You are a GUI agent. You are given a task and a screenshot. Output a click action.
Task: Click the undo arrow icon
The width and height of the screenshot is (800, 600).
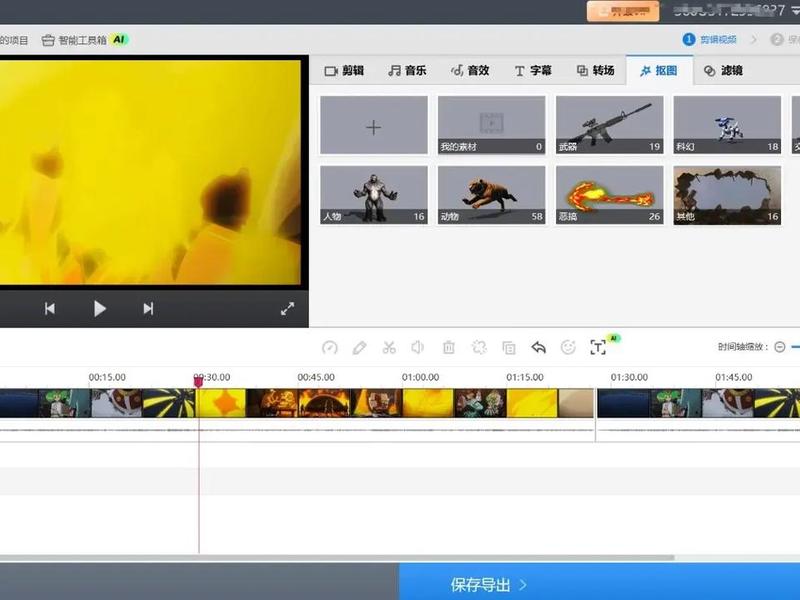[538, 347]
